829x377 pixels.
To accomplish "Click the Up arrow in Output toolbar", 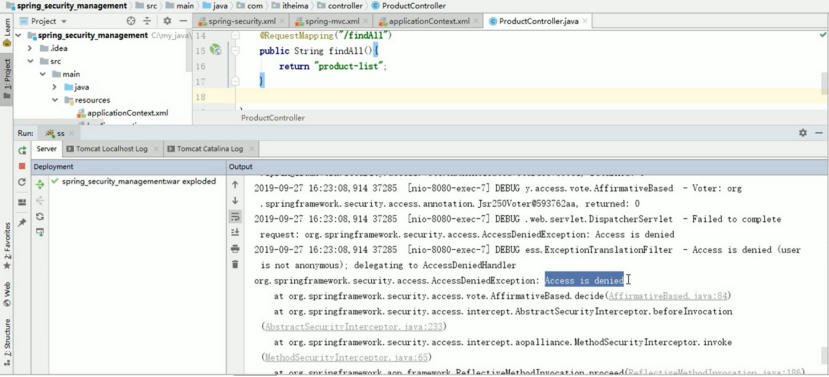I will [235, 185].
